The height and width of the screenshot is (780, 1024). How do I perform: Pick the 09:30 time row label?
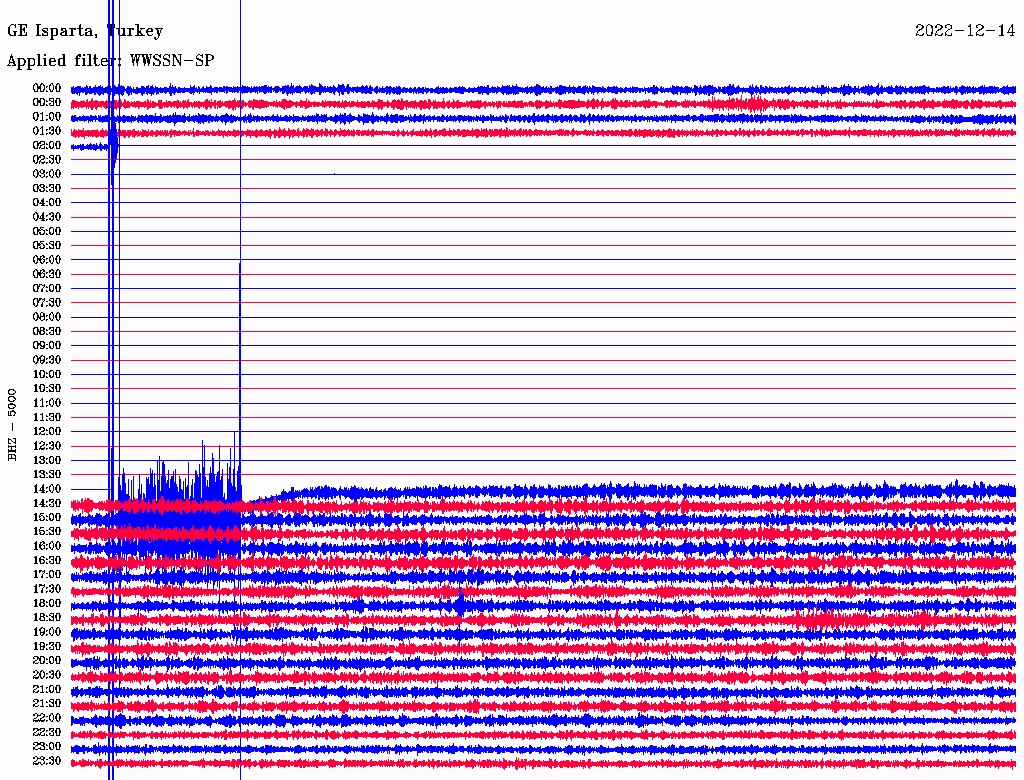pos(47,360)
